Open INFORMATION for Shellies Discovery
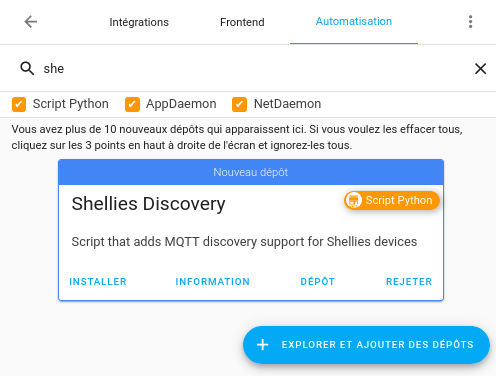 coord(213,282)
